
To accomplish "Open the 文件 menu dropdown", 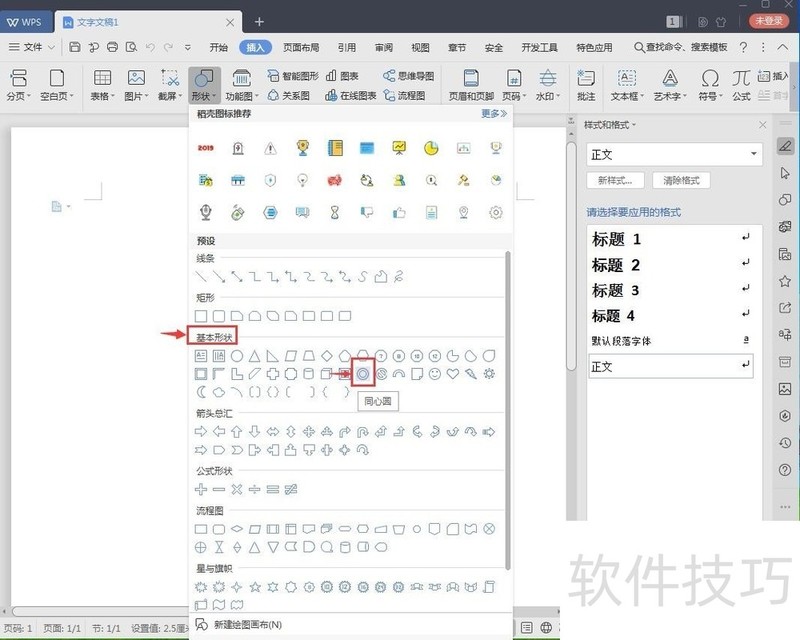I will click(x=31, y=47).
